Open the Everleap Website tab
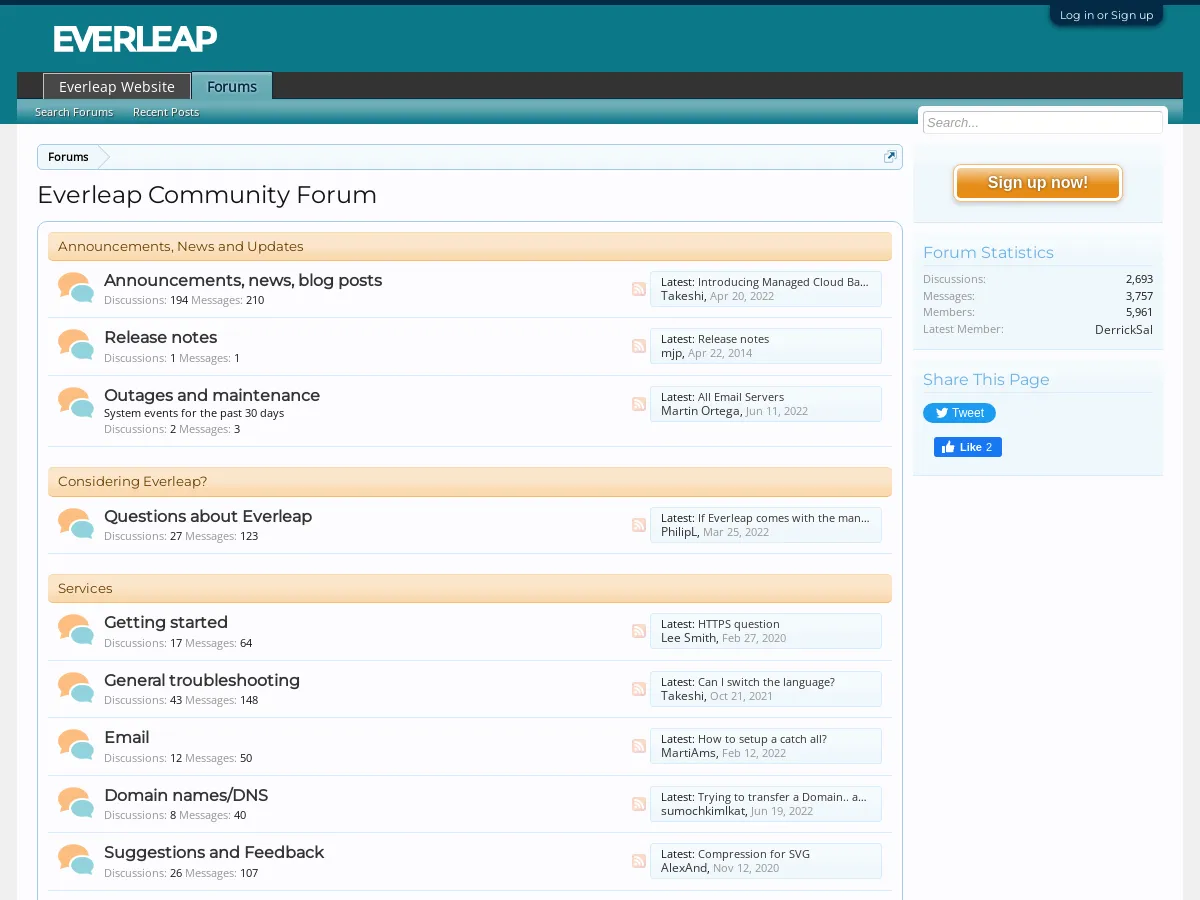Viewport: 1200px width, 900px height. (x=116, y=86)
